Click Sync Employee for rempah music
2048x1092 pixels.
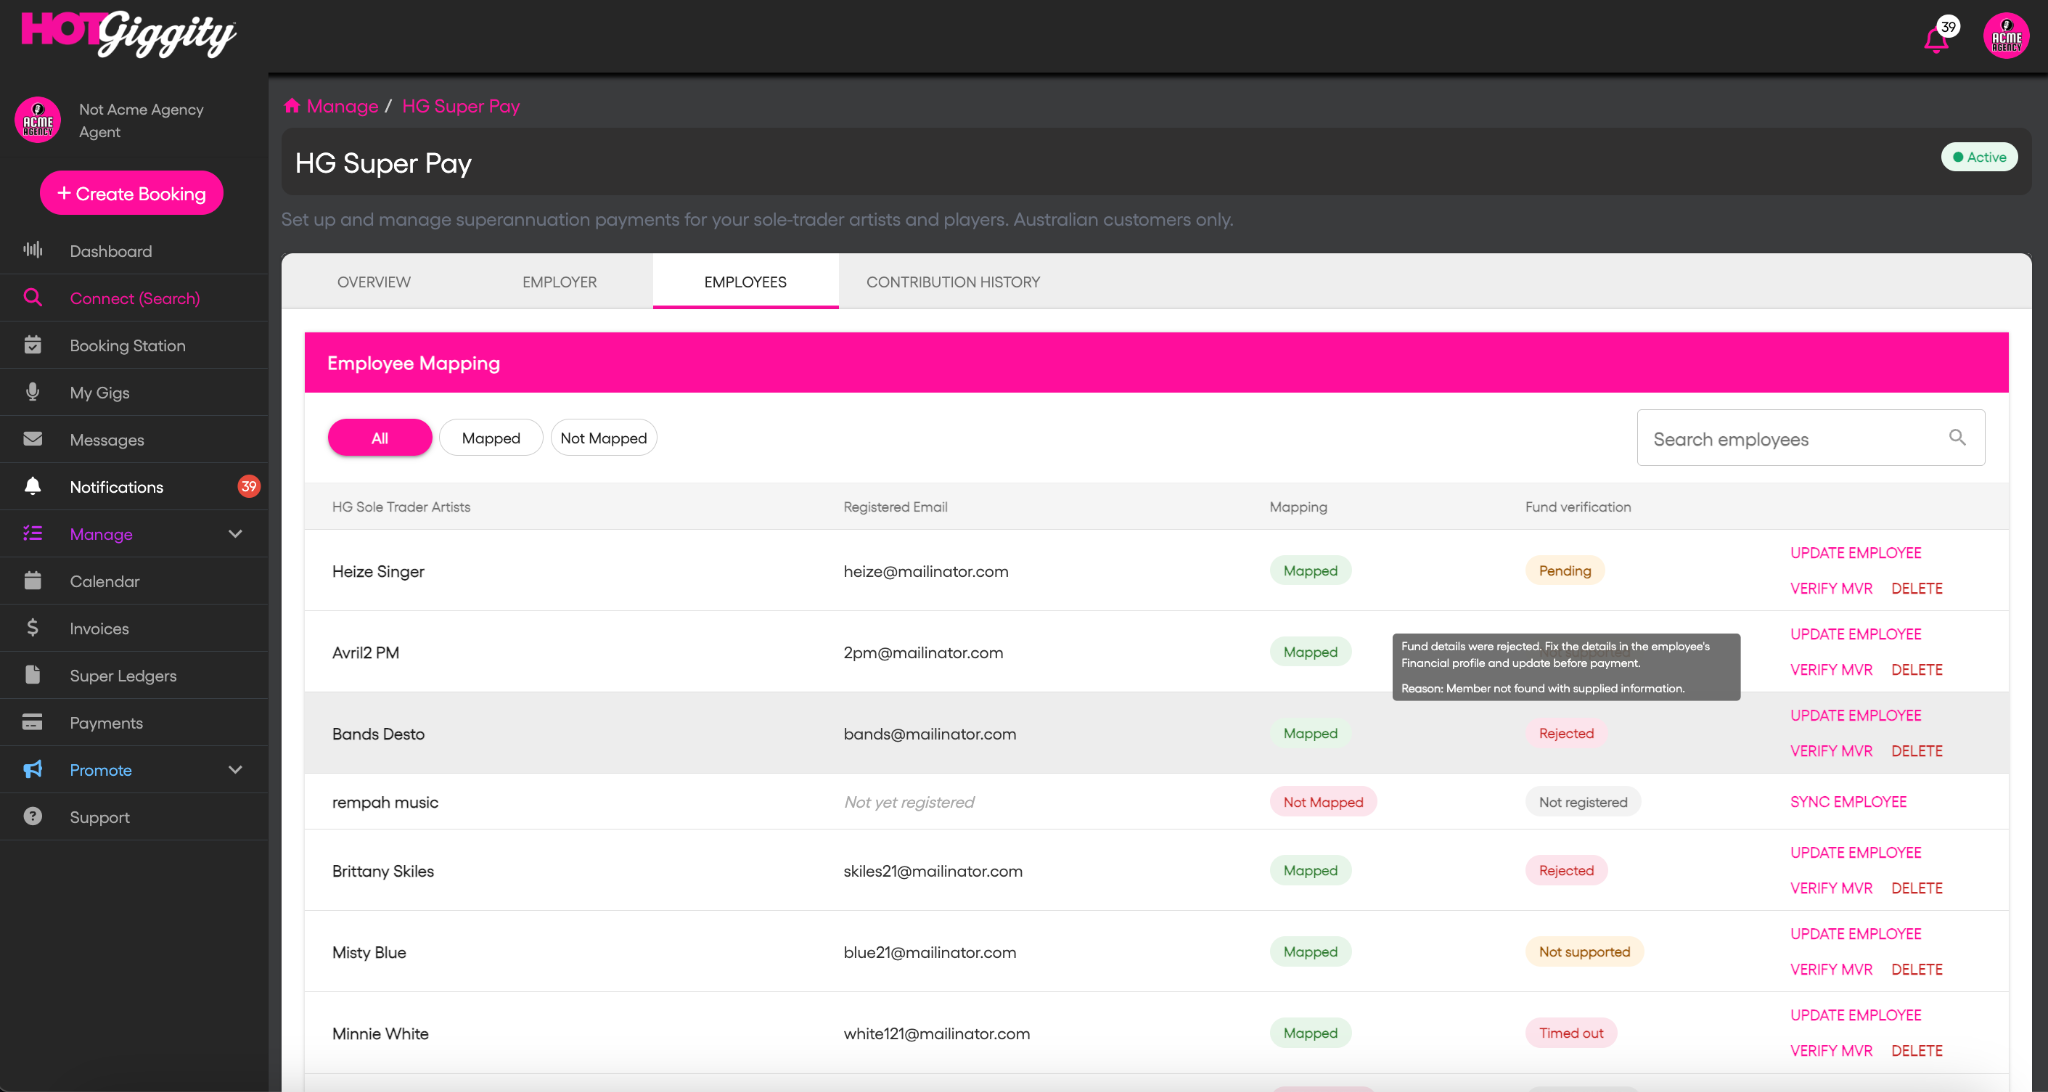click(x=1848, y=802)
